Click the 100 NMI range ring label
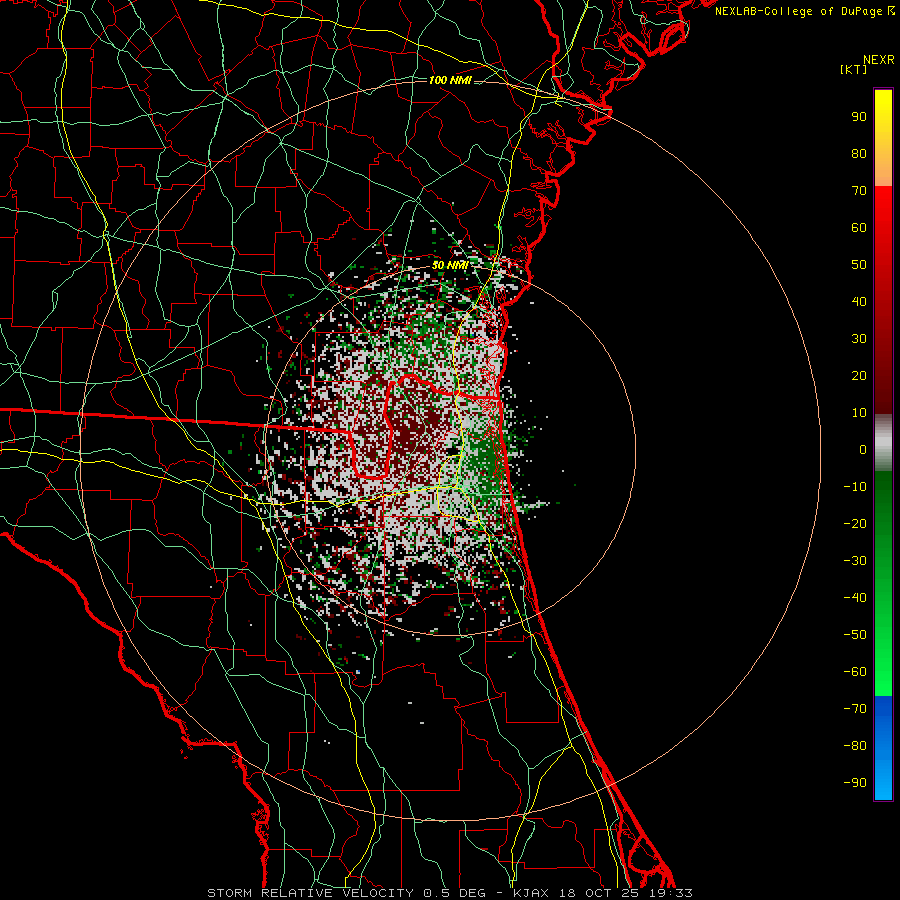Screen dimensions: 900x900 tap(450, 80)
